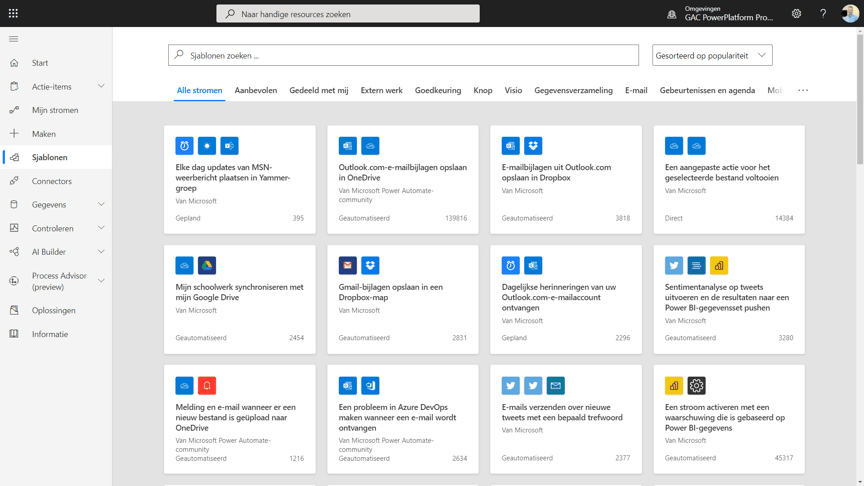864x486 pixels.
Task: Switch to Gedeeld met mij tab
Action: click(318, 90)
